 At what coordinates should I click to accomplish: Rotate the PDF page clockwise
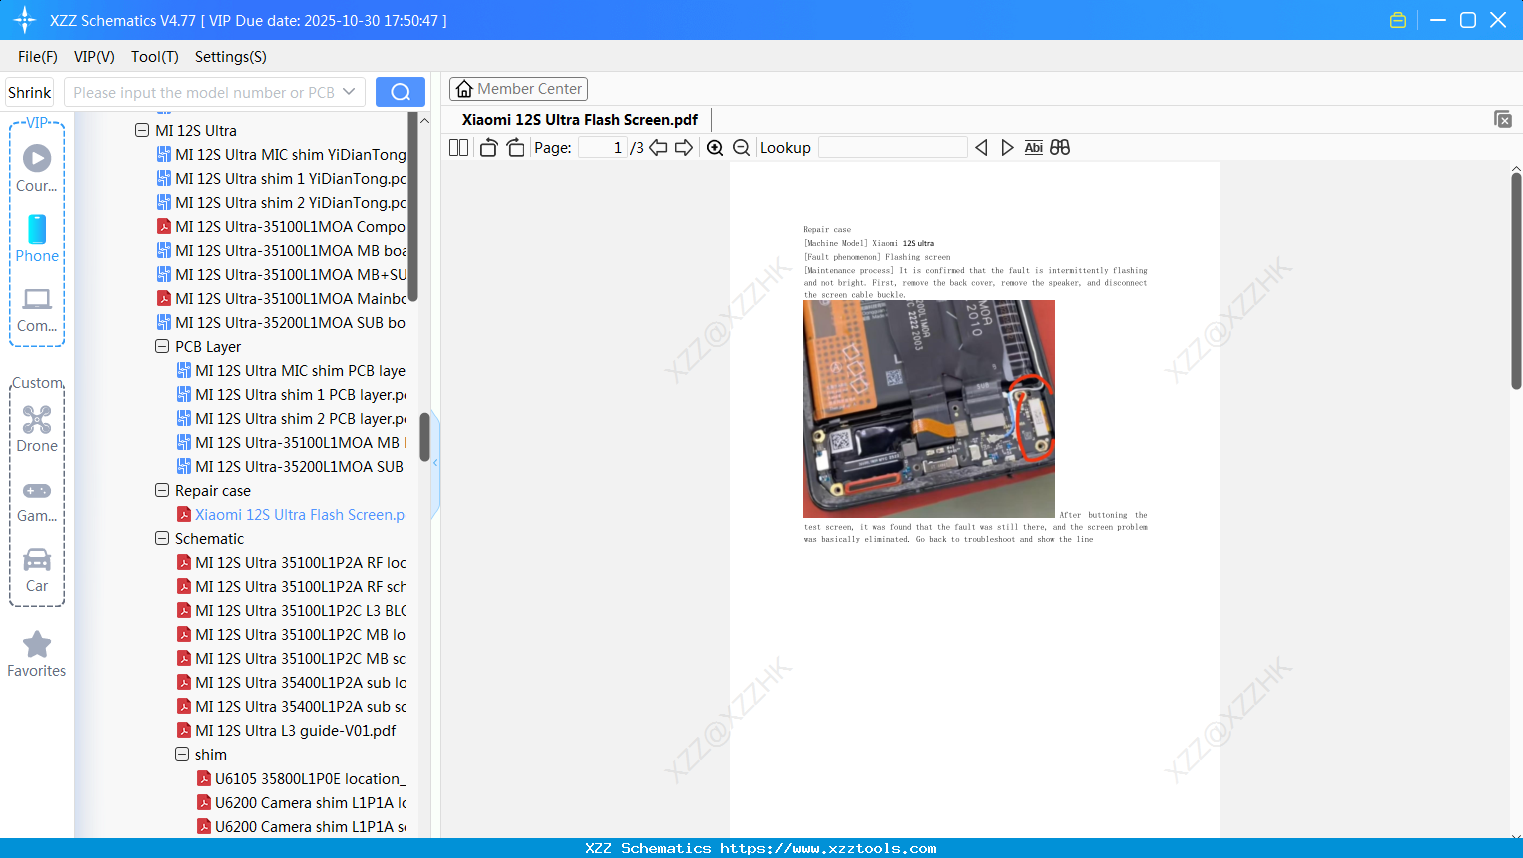click(515, 148)
